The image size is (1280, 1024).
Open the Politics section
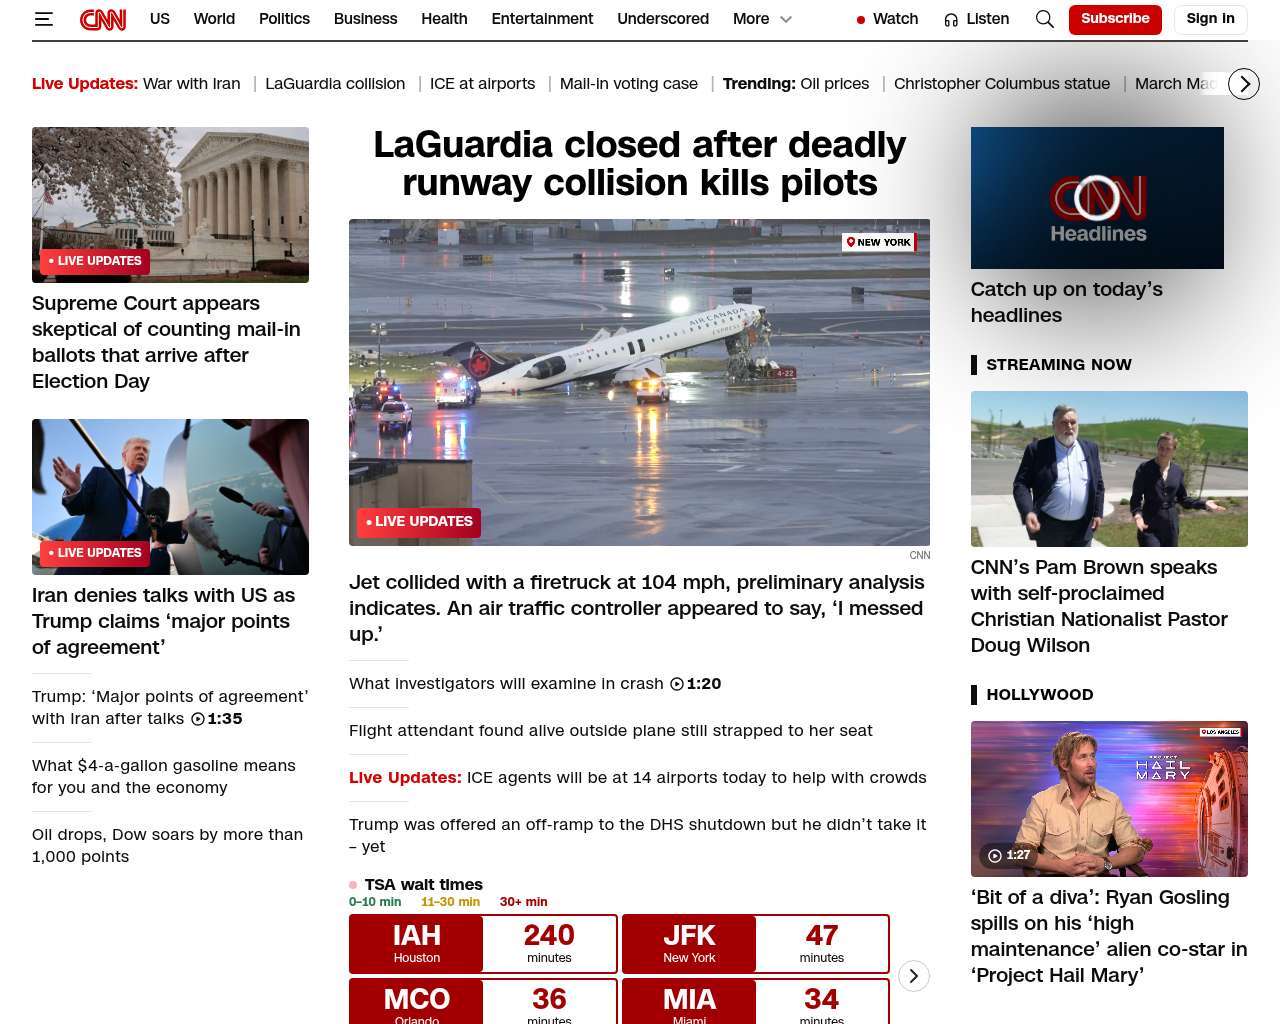(x=284, y=19)
